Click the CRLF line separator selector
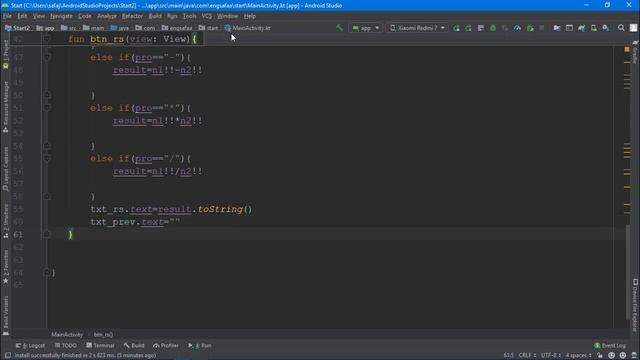Viewport: 640px width, 360px height. coord(527,355)
